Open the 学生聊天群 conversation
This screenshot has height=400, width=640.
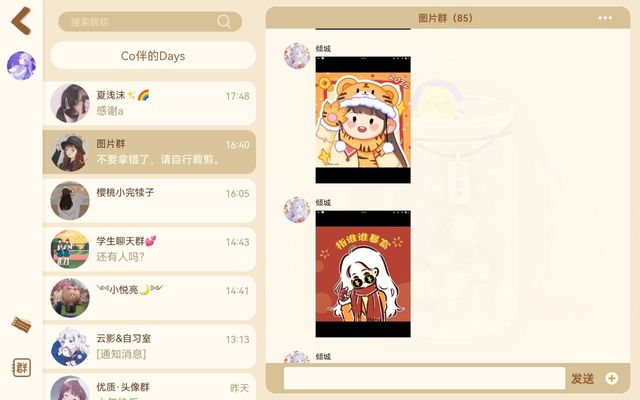(149, 249)
